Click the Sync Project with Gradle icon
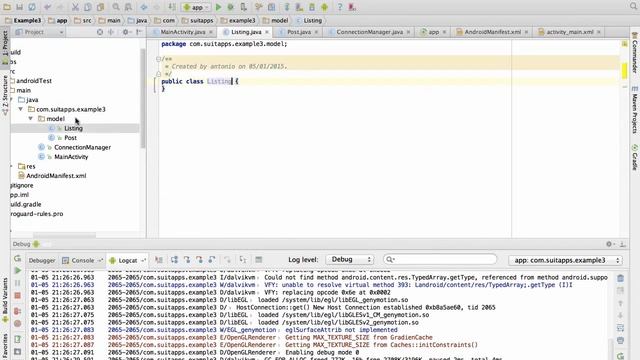The width and height of the screenshot is (640, 360). 287,7
